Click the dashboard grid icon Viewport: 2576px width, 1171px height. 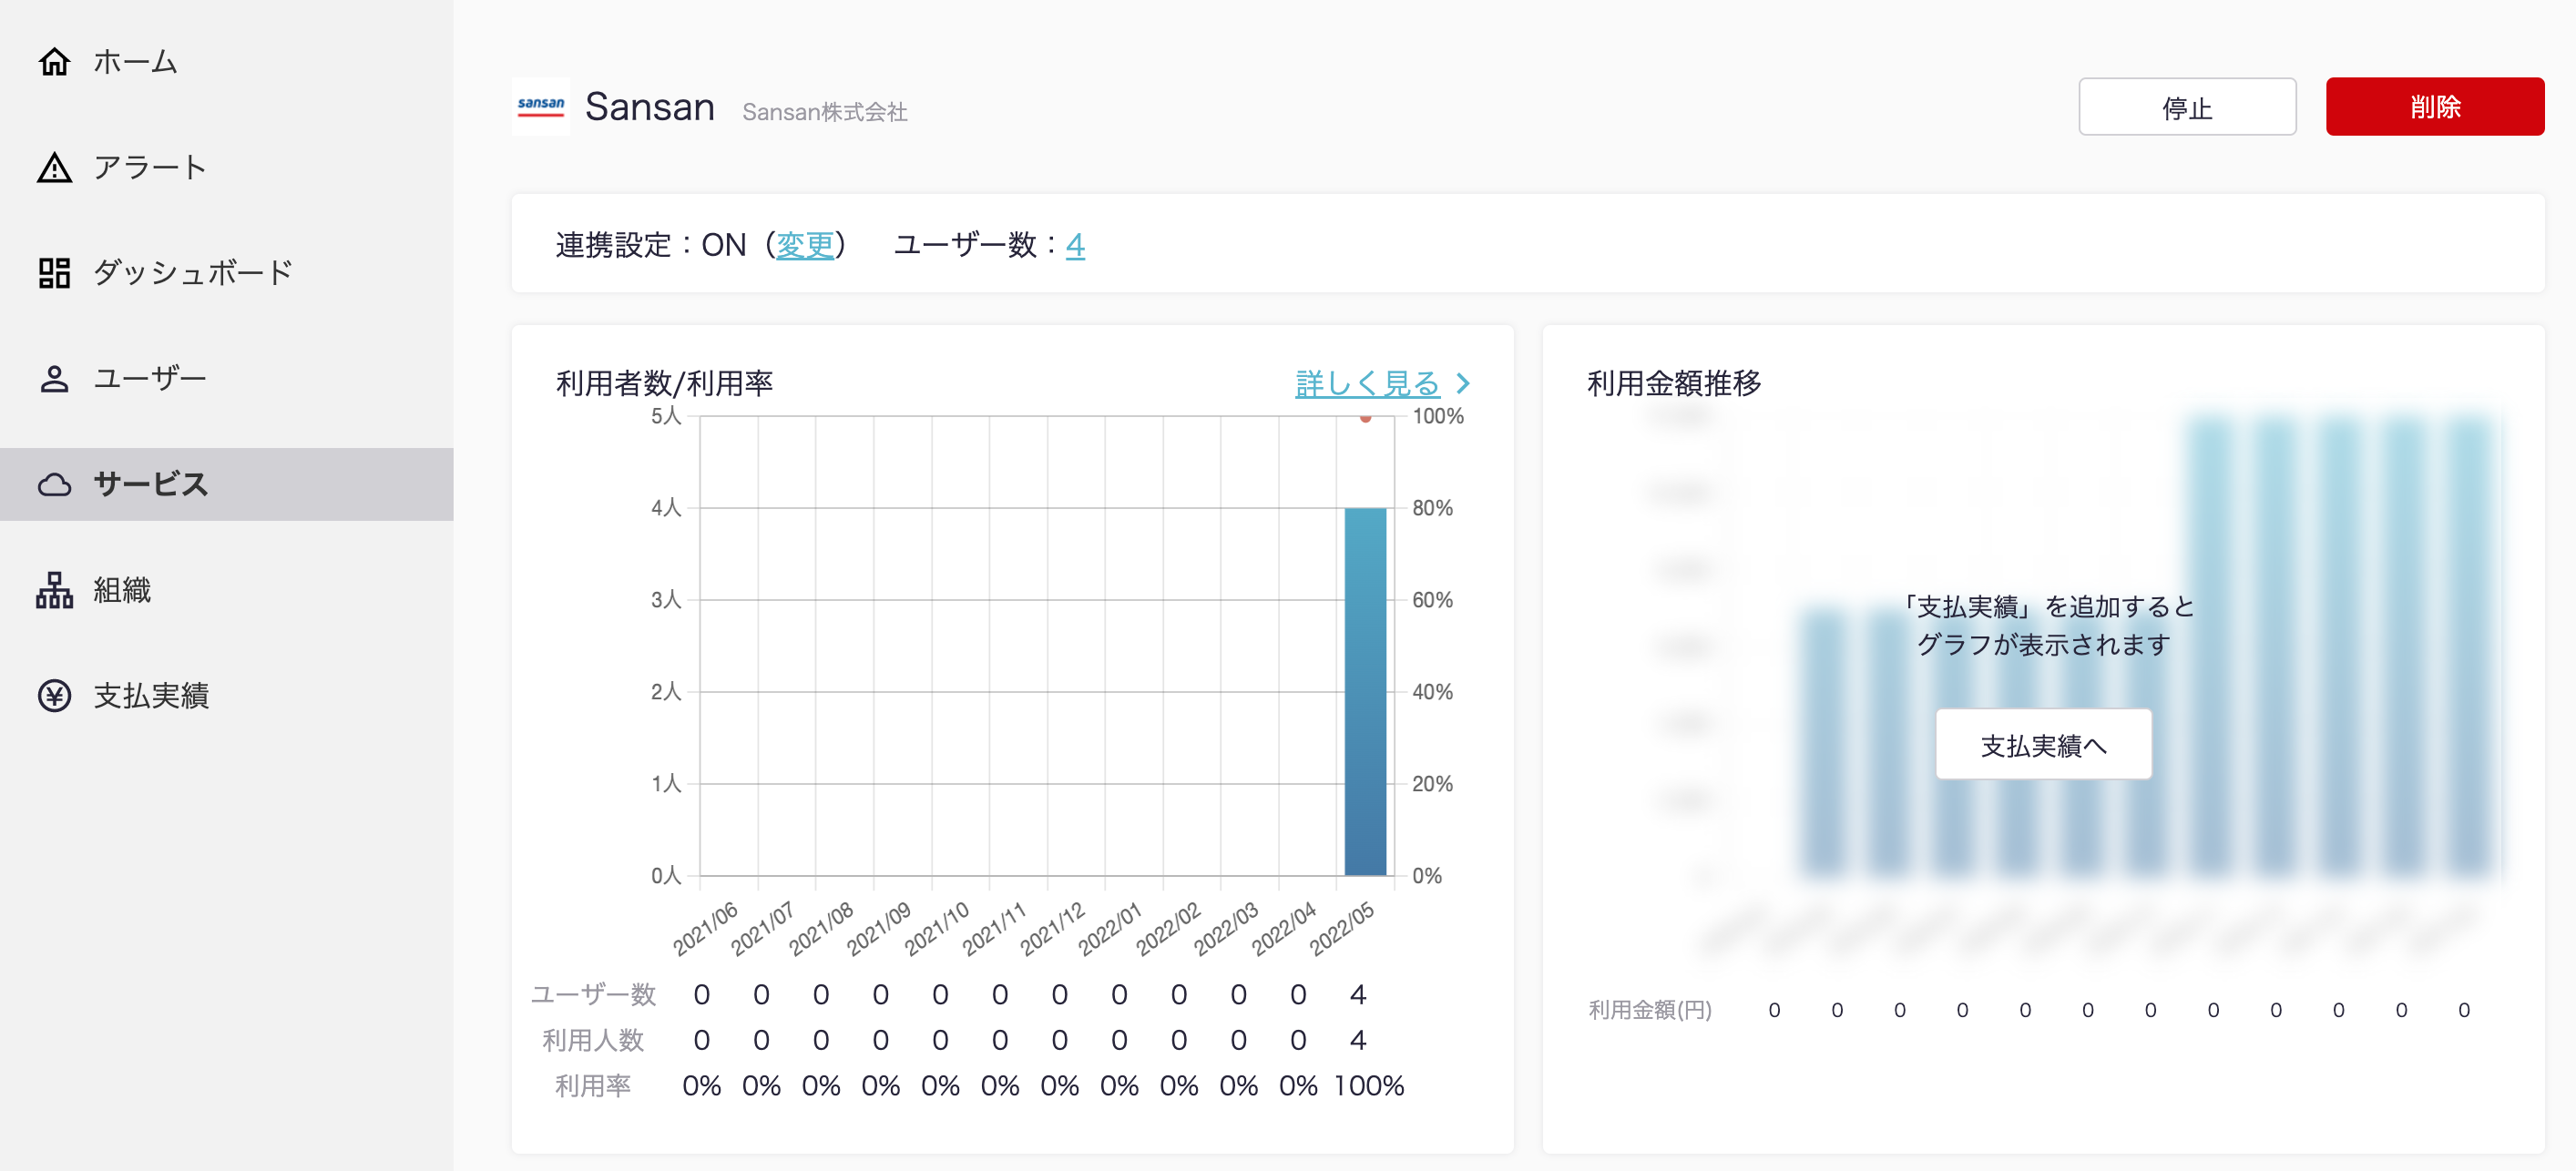click(x=54, y=273)
